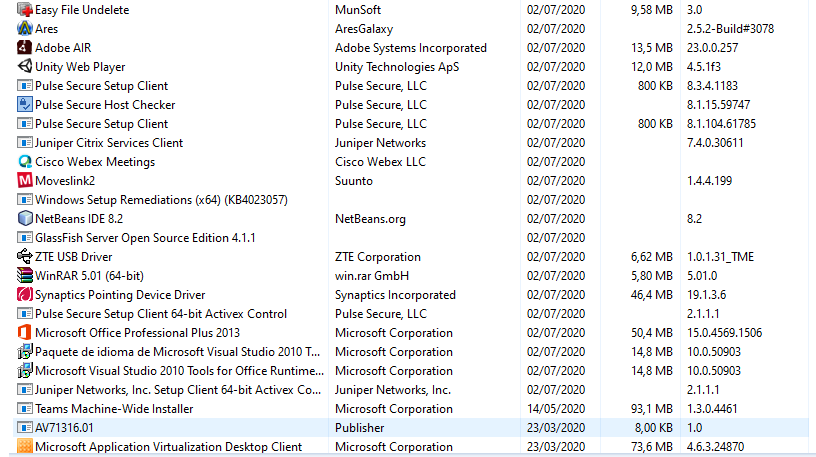
Task: Select the Easy File Undelete program name
Action: [82, 10]
